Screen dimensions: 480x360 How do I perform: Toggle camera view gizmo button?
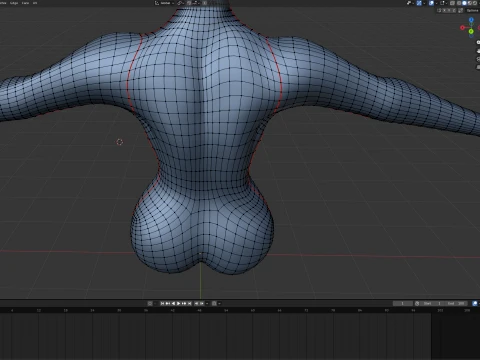(x=478, y=59)
